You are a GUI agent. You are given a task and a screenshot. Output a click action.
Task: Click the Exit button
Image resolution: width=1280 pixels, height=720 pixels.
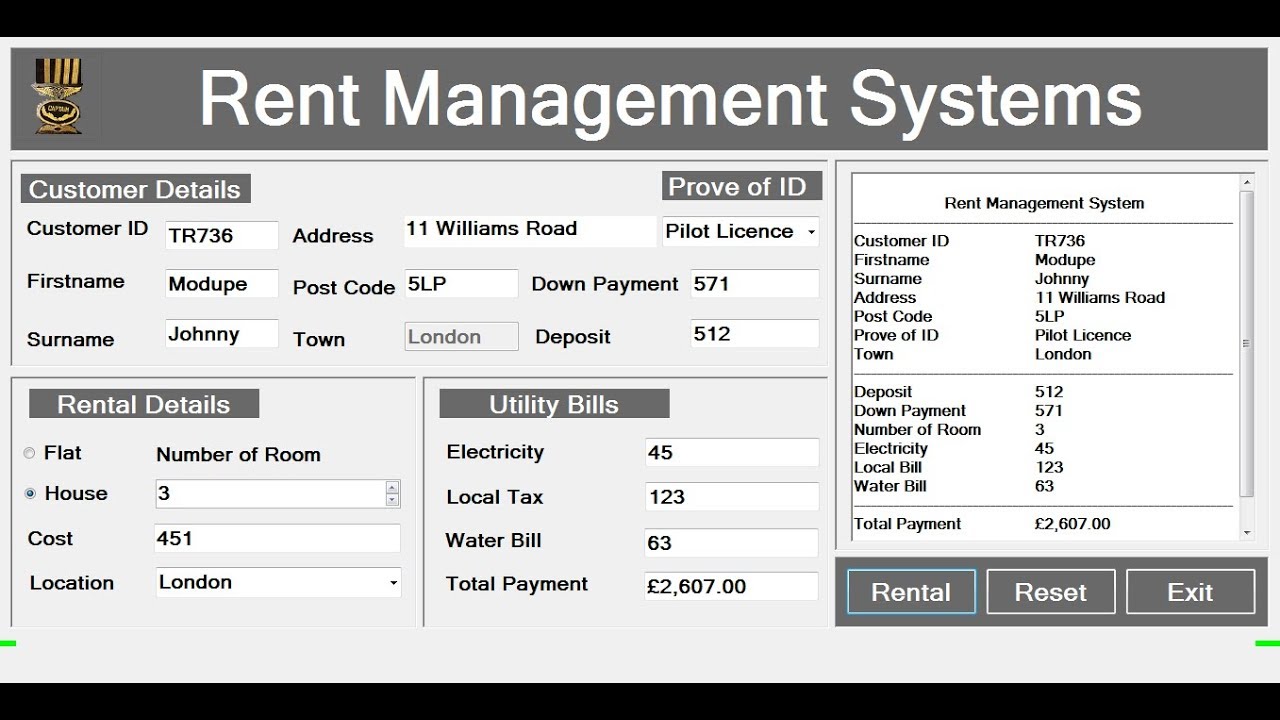[1190, 592]
